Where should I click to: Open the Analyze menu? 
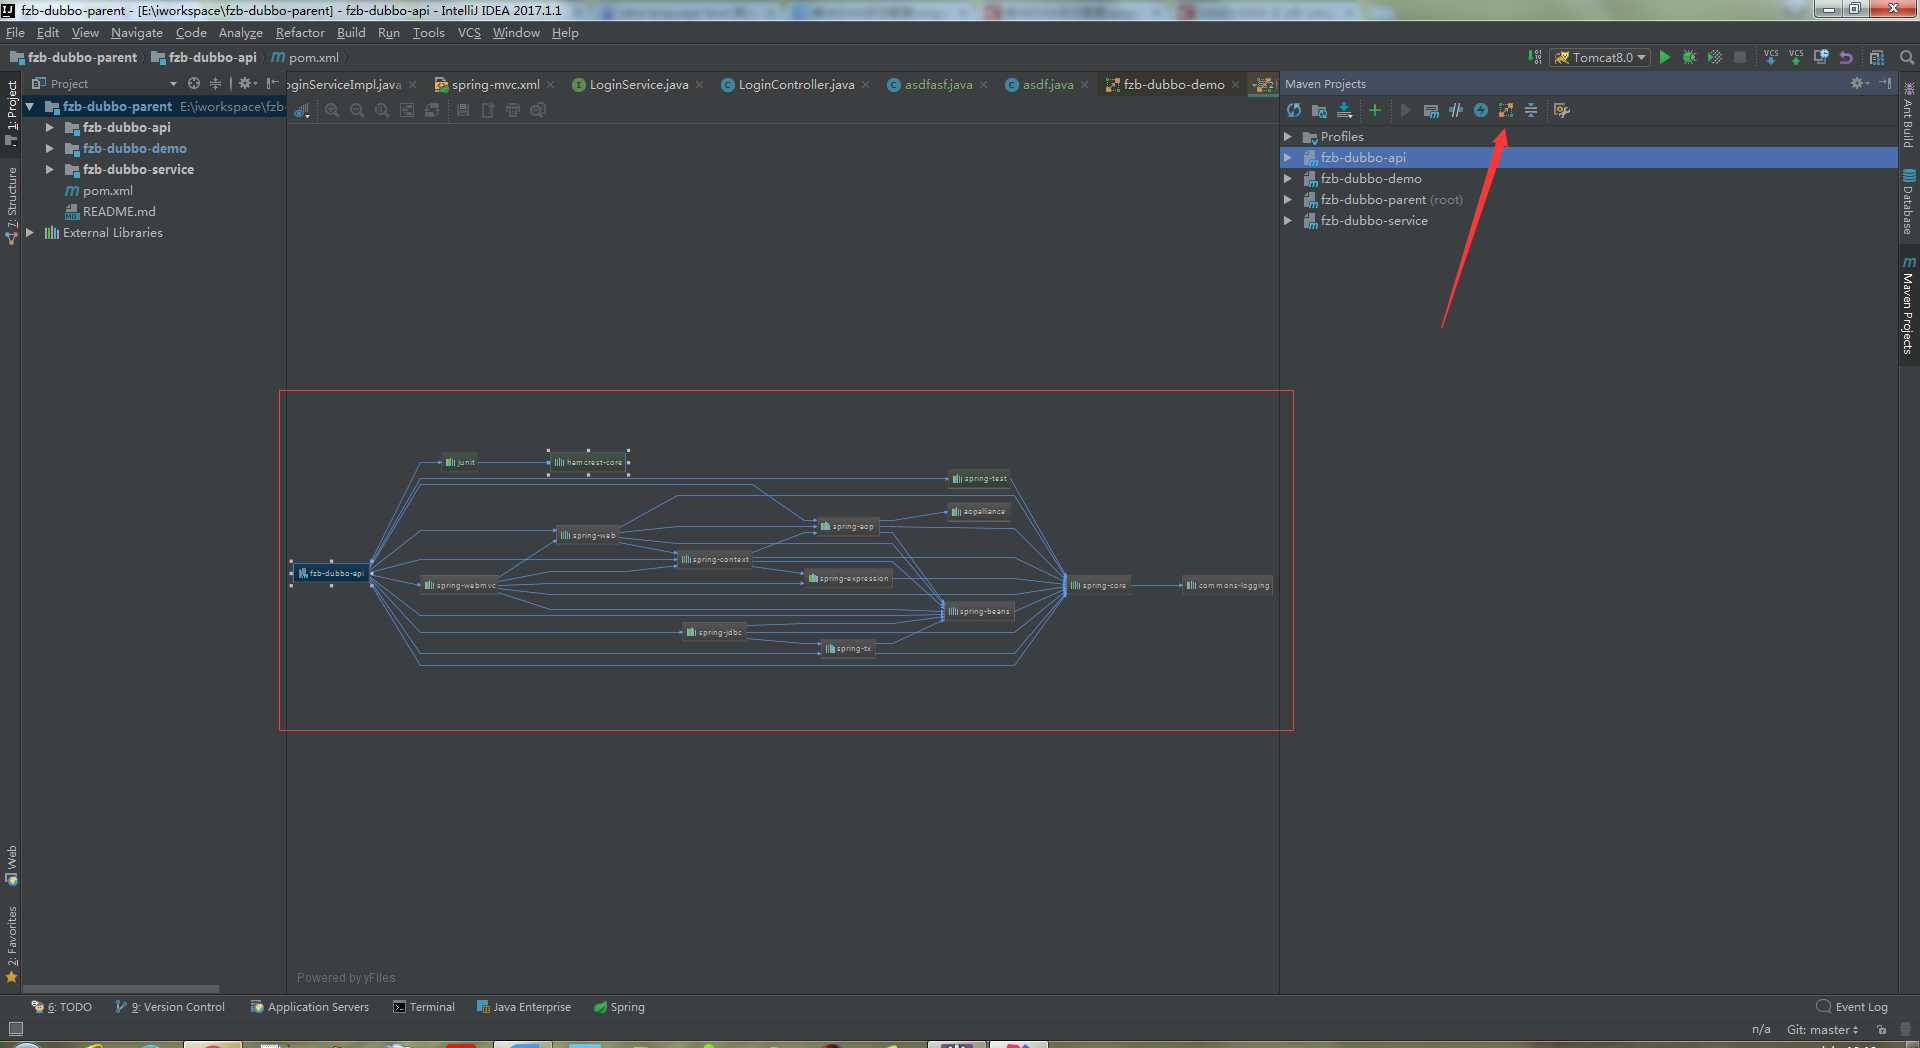coord(240,32)
